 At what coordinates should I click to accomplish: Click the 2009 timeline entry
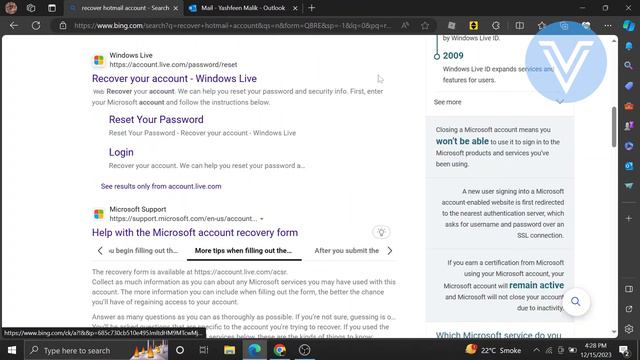453,56
